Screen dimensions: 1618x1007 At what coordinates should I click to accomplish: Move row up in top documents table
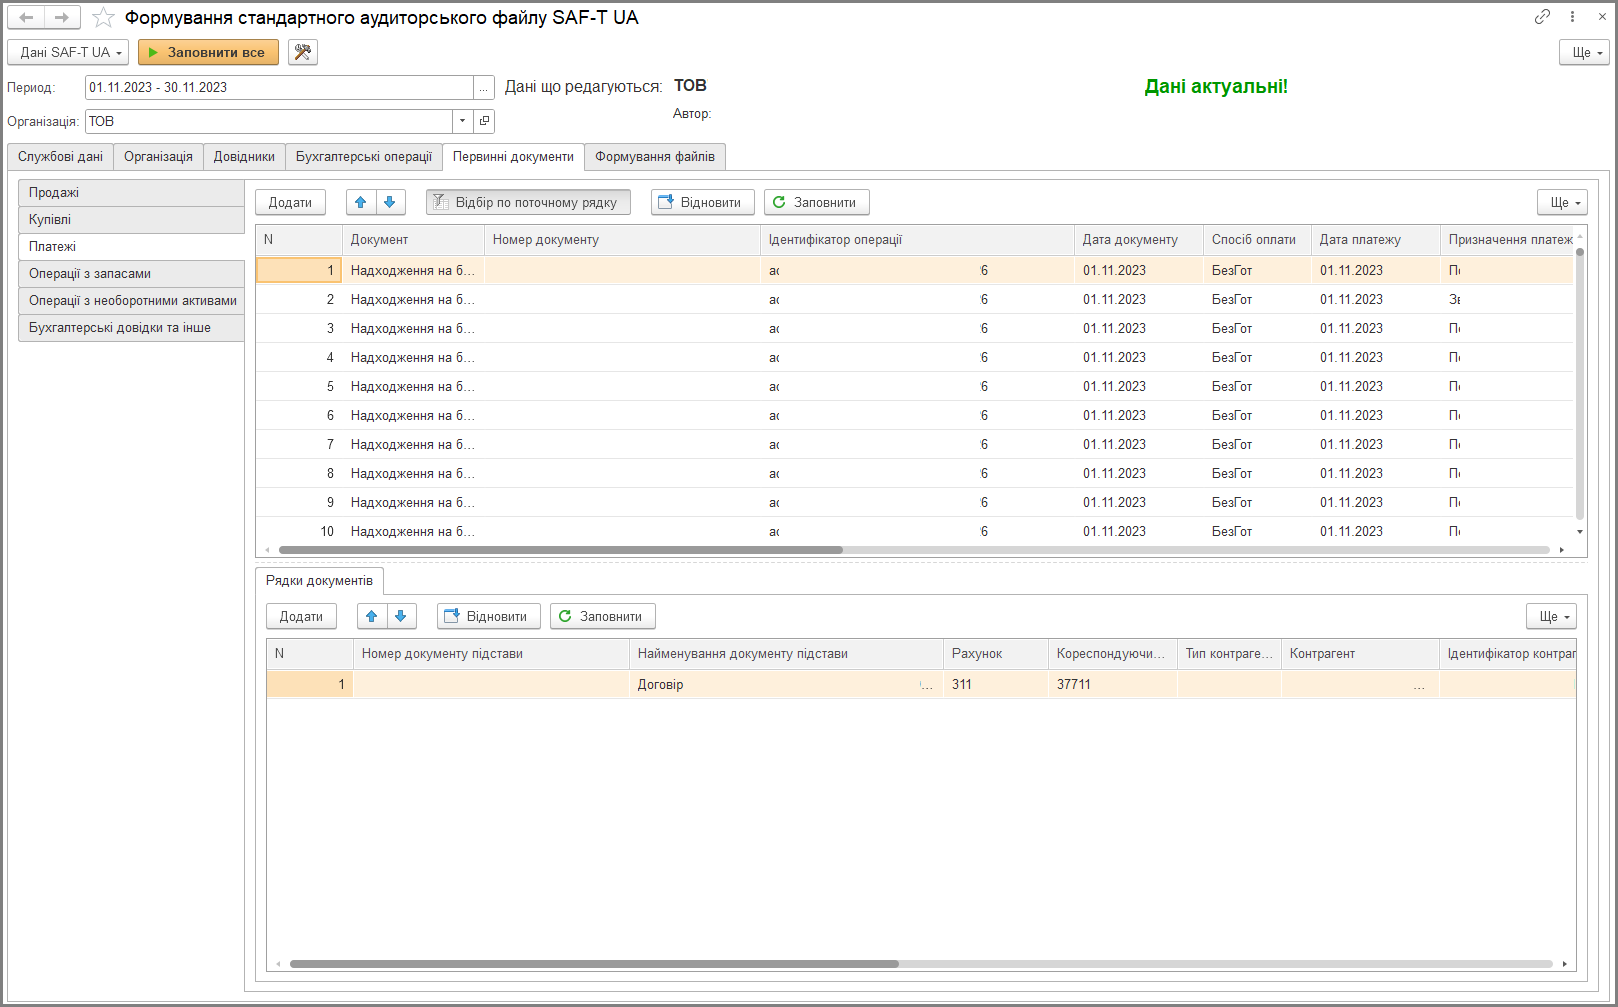pos(361,202)
